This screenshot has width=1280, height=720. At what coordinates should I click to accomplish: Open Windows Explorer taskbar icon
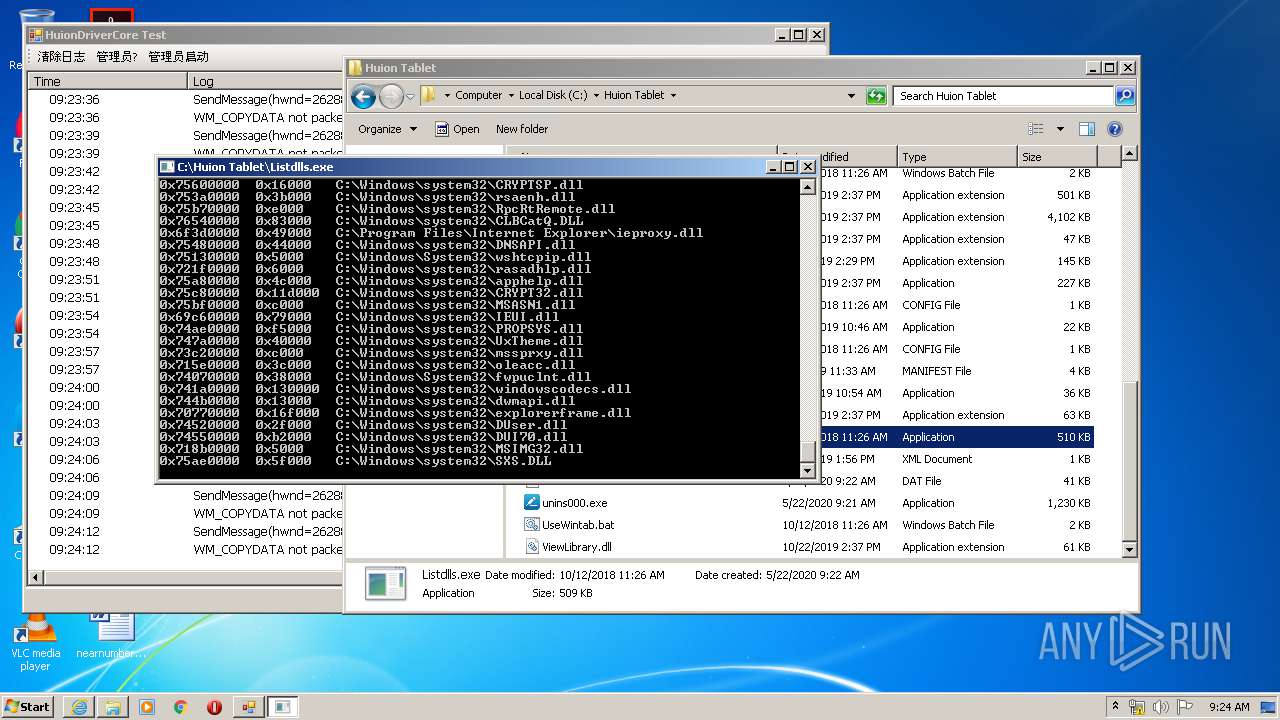113,707
